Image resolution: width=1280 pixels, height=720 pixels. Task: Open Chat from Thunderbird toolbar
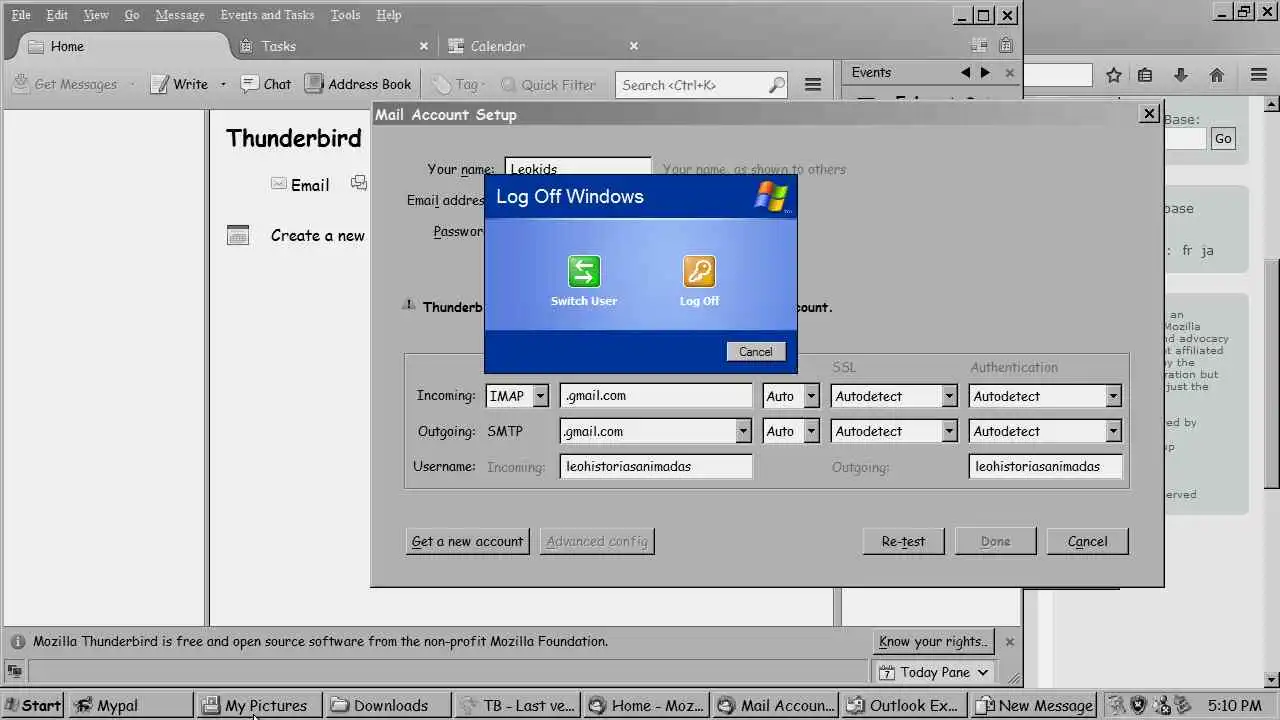(x=266, y=84)
